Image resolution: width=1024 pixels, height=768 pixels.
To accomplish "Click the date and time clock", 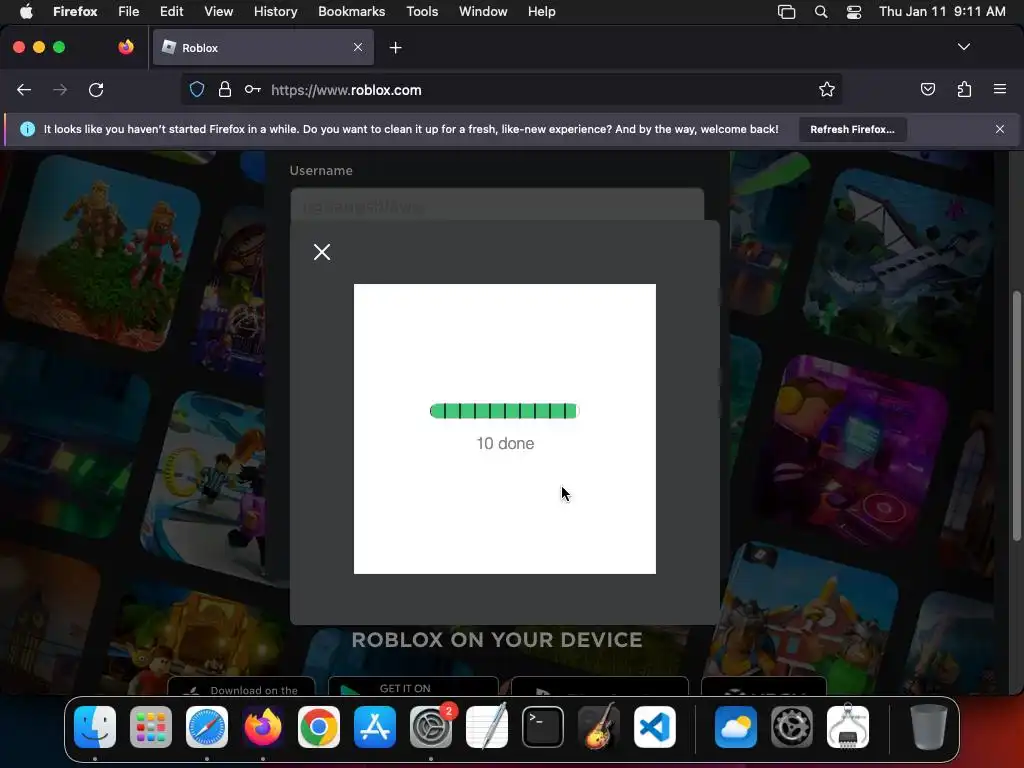I will click(942, 11).
